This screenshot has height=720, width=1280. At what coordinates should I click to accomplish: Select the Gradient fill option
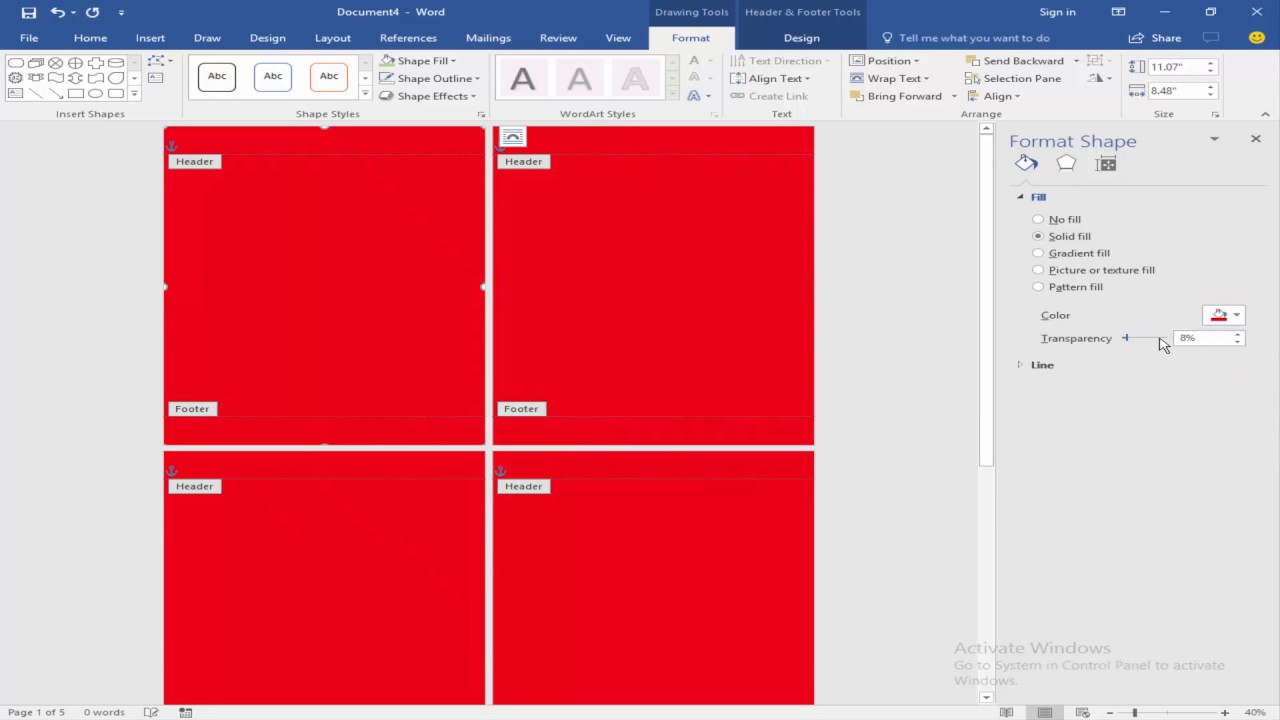click(1072, 253)
